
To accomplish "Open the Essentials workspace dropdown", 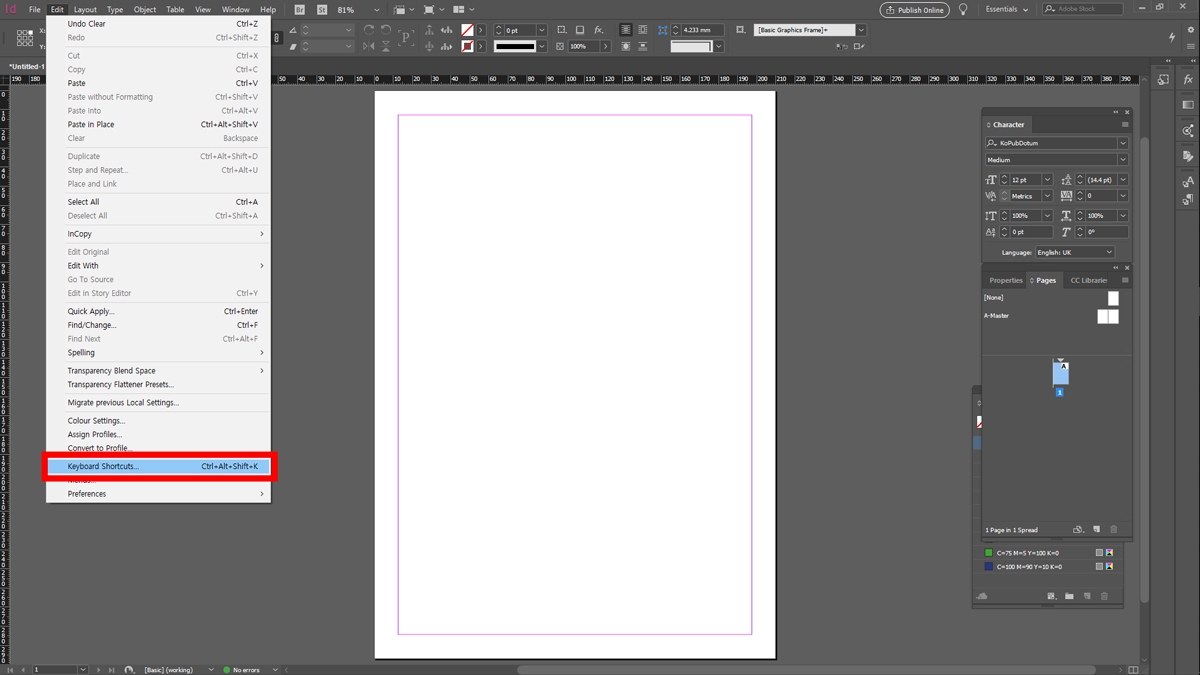I will pos(1006,9).
